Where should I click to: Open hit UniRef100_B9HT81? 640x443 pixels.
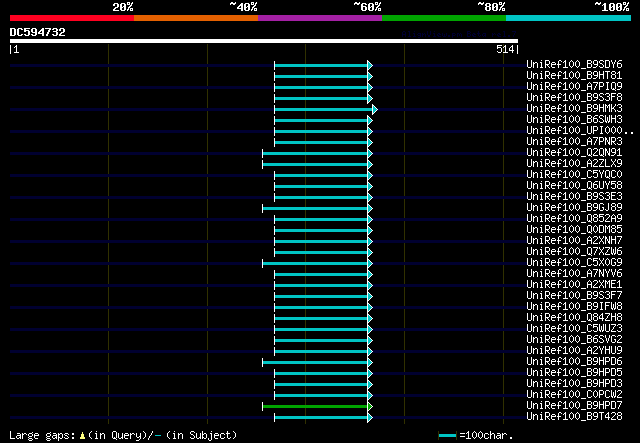pos(574,76)
